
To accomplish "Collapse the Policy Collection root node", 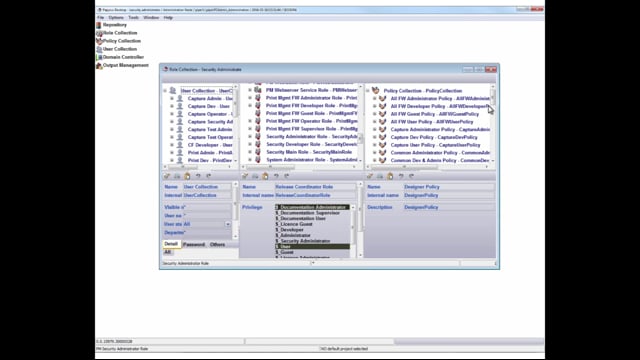I will [x=367, y=91].
